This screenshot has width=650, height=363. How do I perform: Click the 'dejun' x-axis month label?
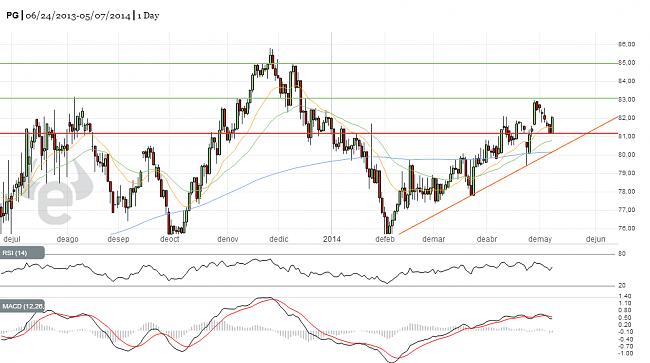(595, 239)
